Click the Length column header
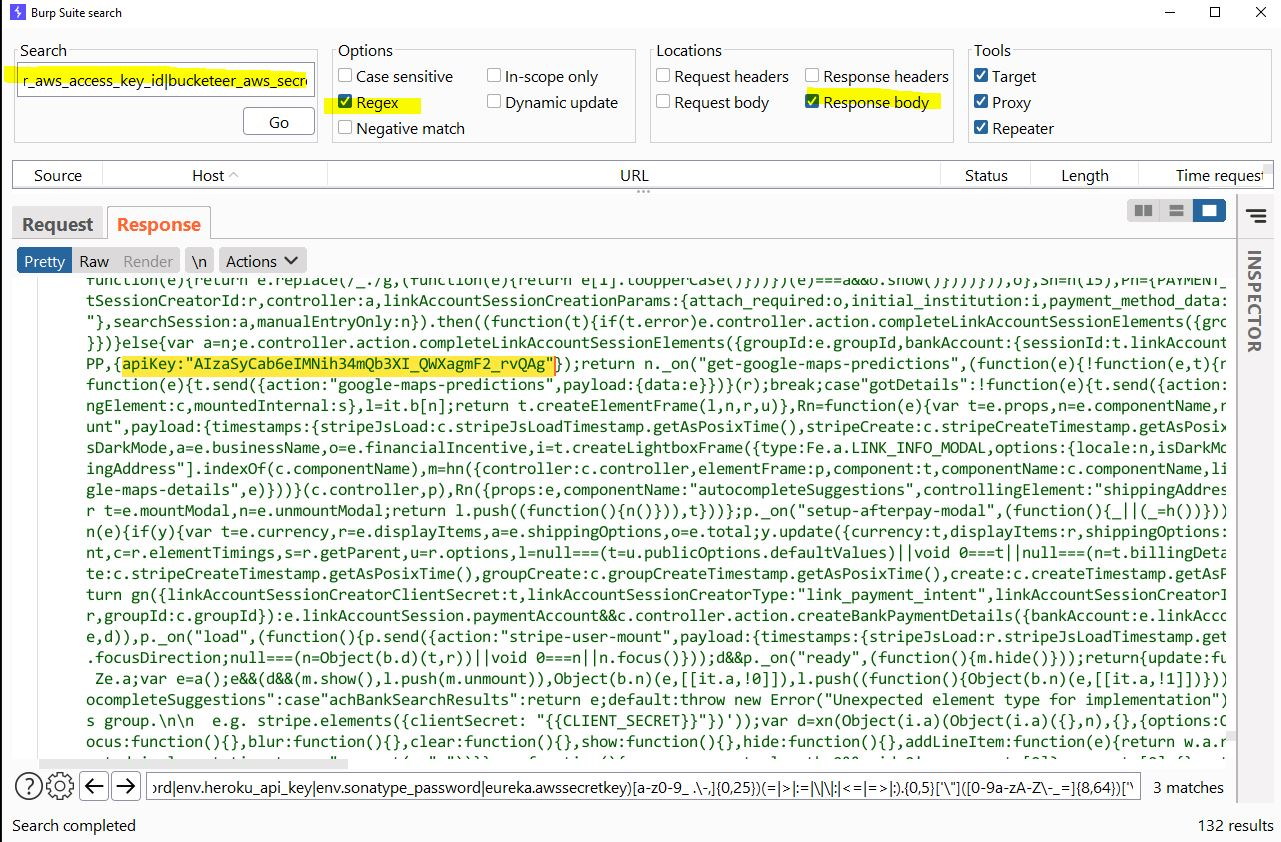1281x842 pixels. click(1084, 175)
